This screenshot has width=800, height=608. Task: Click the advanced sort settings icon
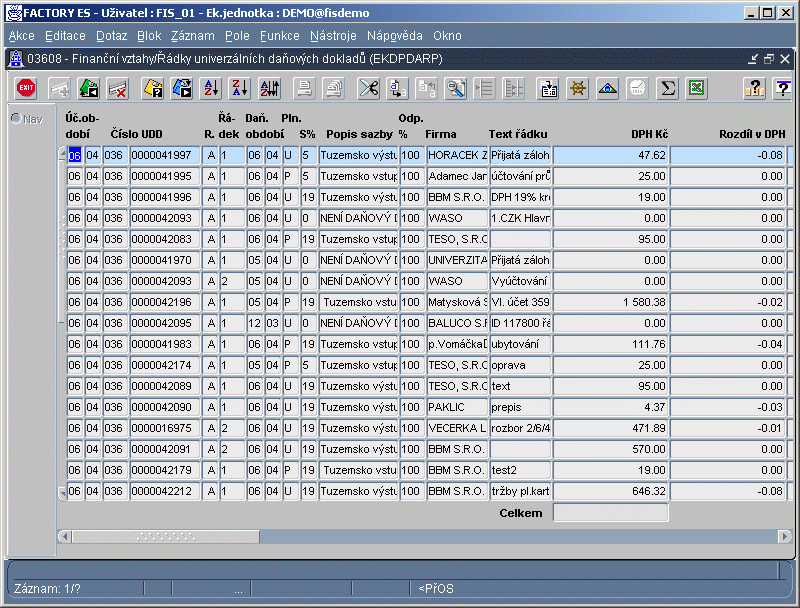click(x=270, y=88)
